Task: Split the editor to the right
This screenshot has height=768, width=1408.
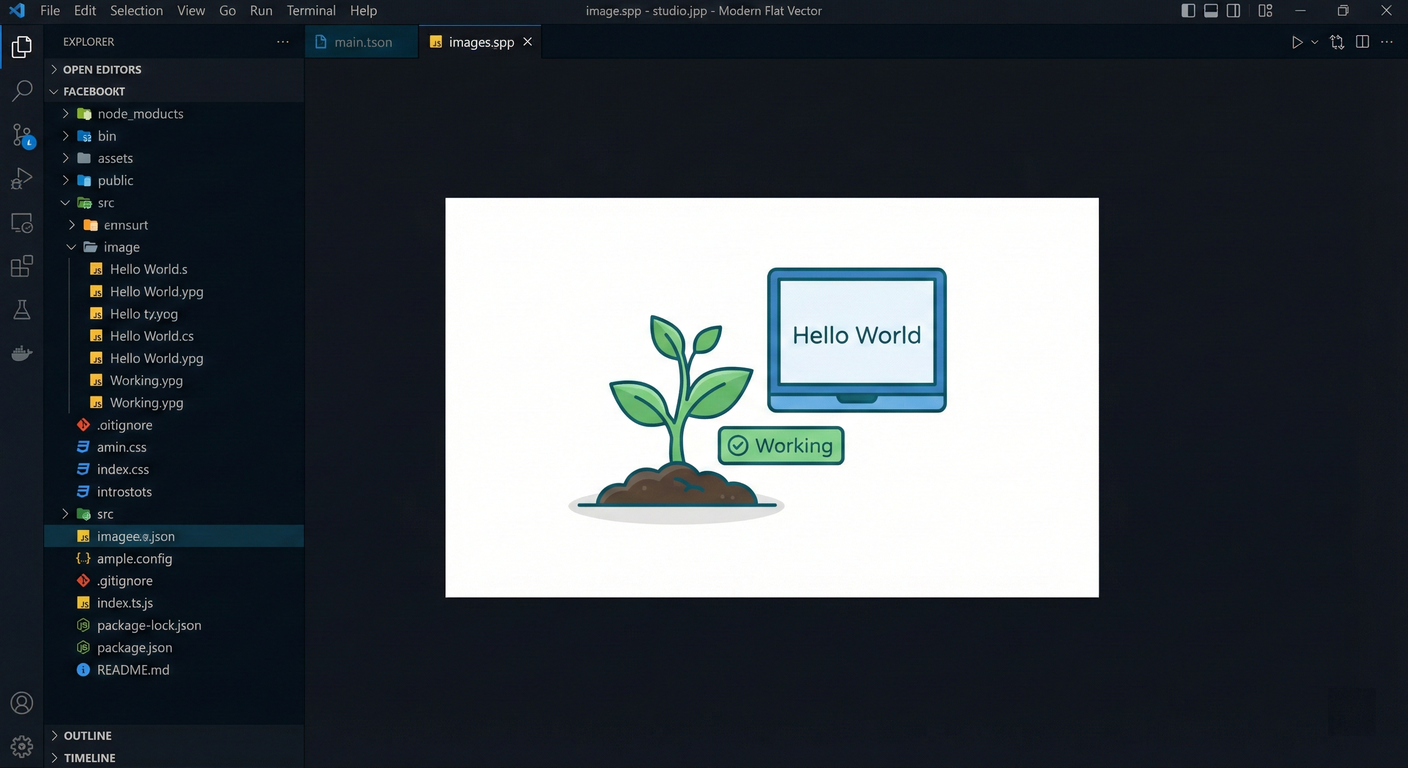Action: click(1362, 42)
